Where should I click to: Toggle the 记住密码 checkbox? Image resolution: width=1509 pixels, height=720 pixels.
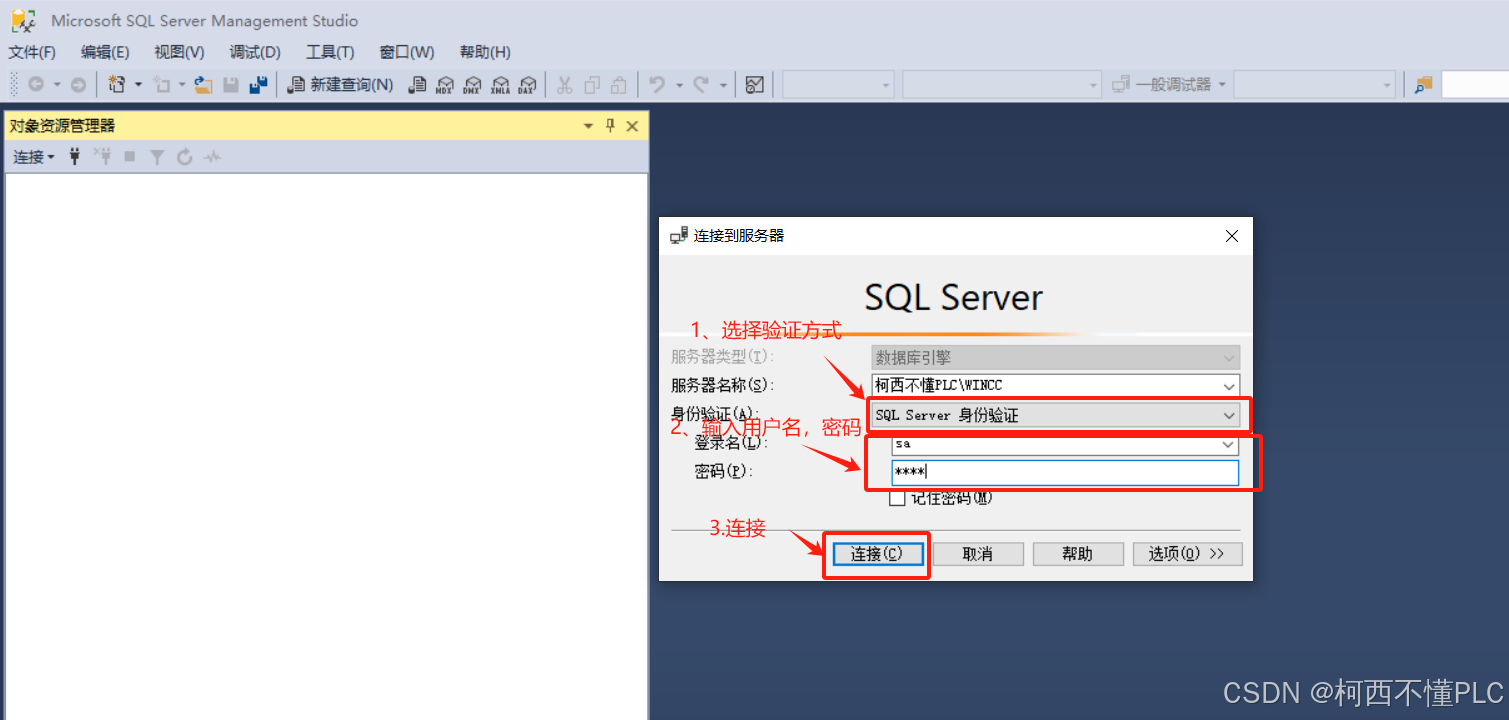click(897, 497)
